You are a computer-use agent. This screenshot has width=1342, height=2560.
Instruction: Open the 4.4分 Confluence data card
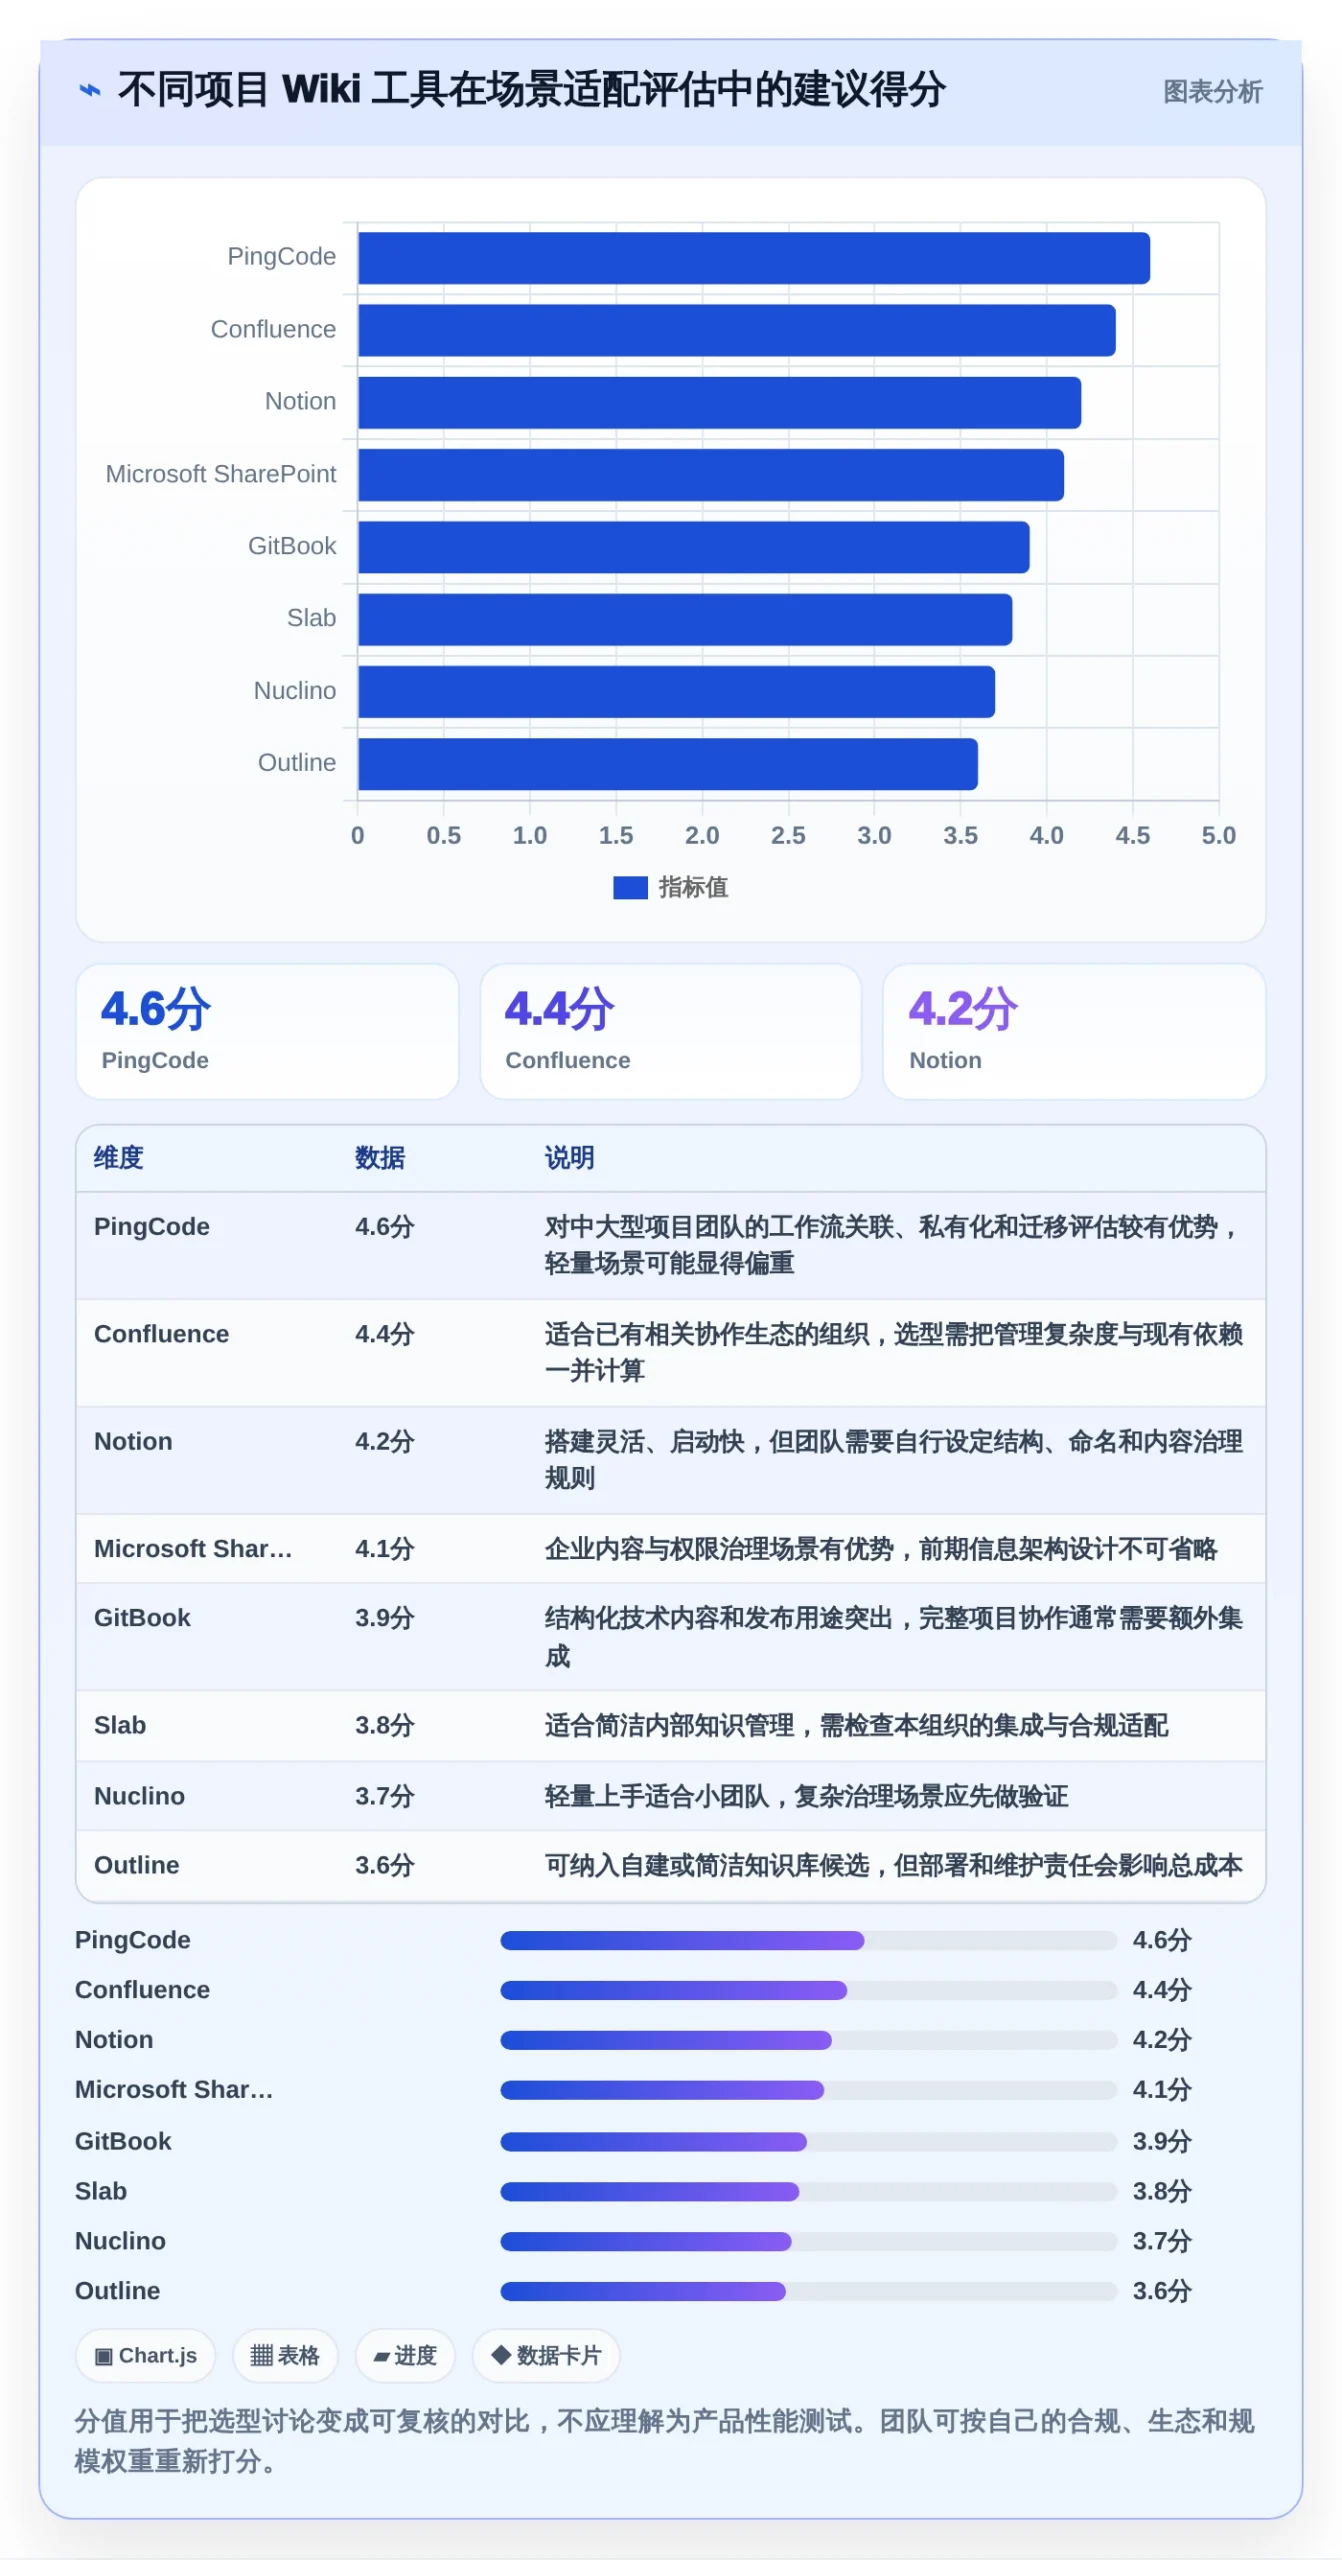click(x=670, y=1031)
